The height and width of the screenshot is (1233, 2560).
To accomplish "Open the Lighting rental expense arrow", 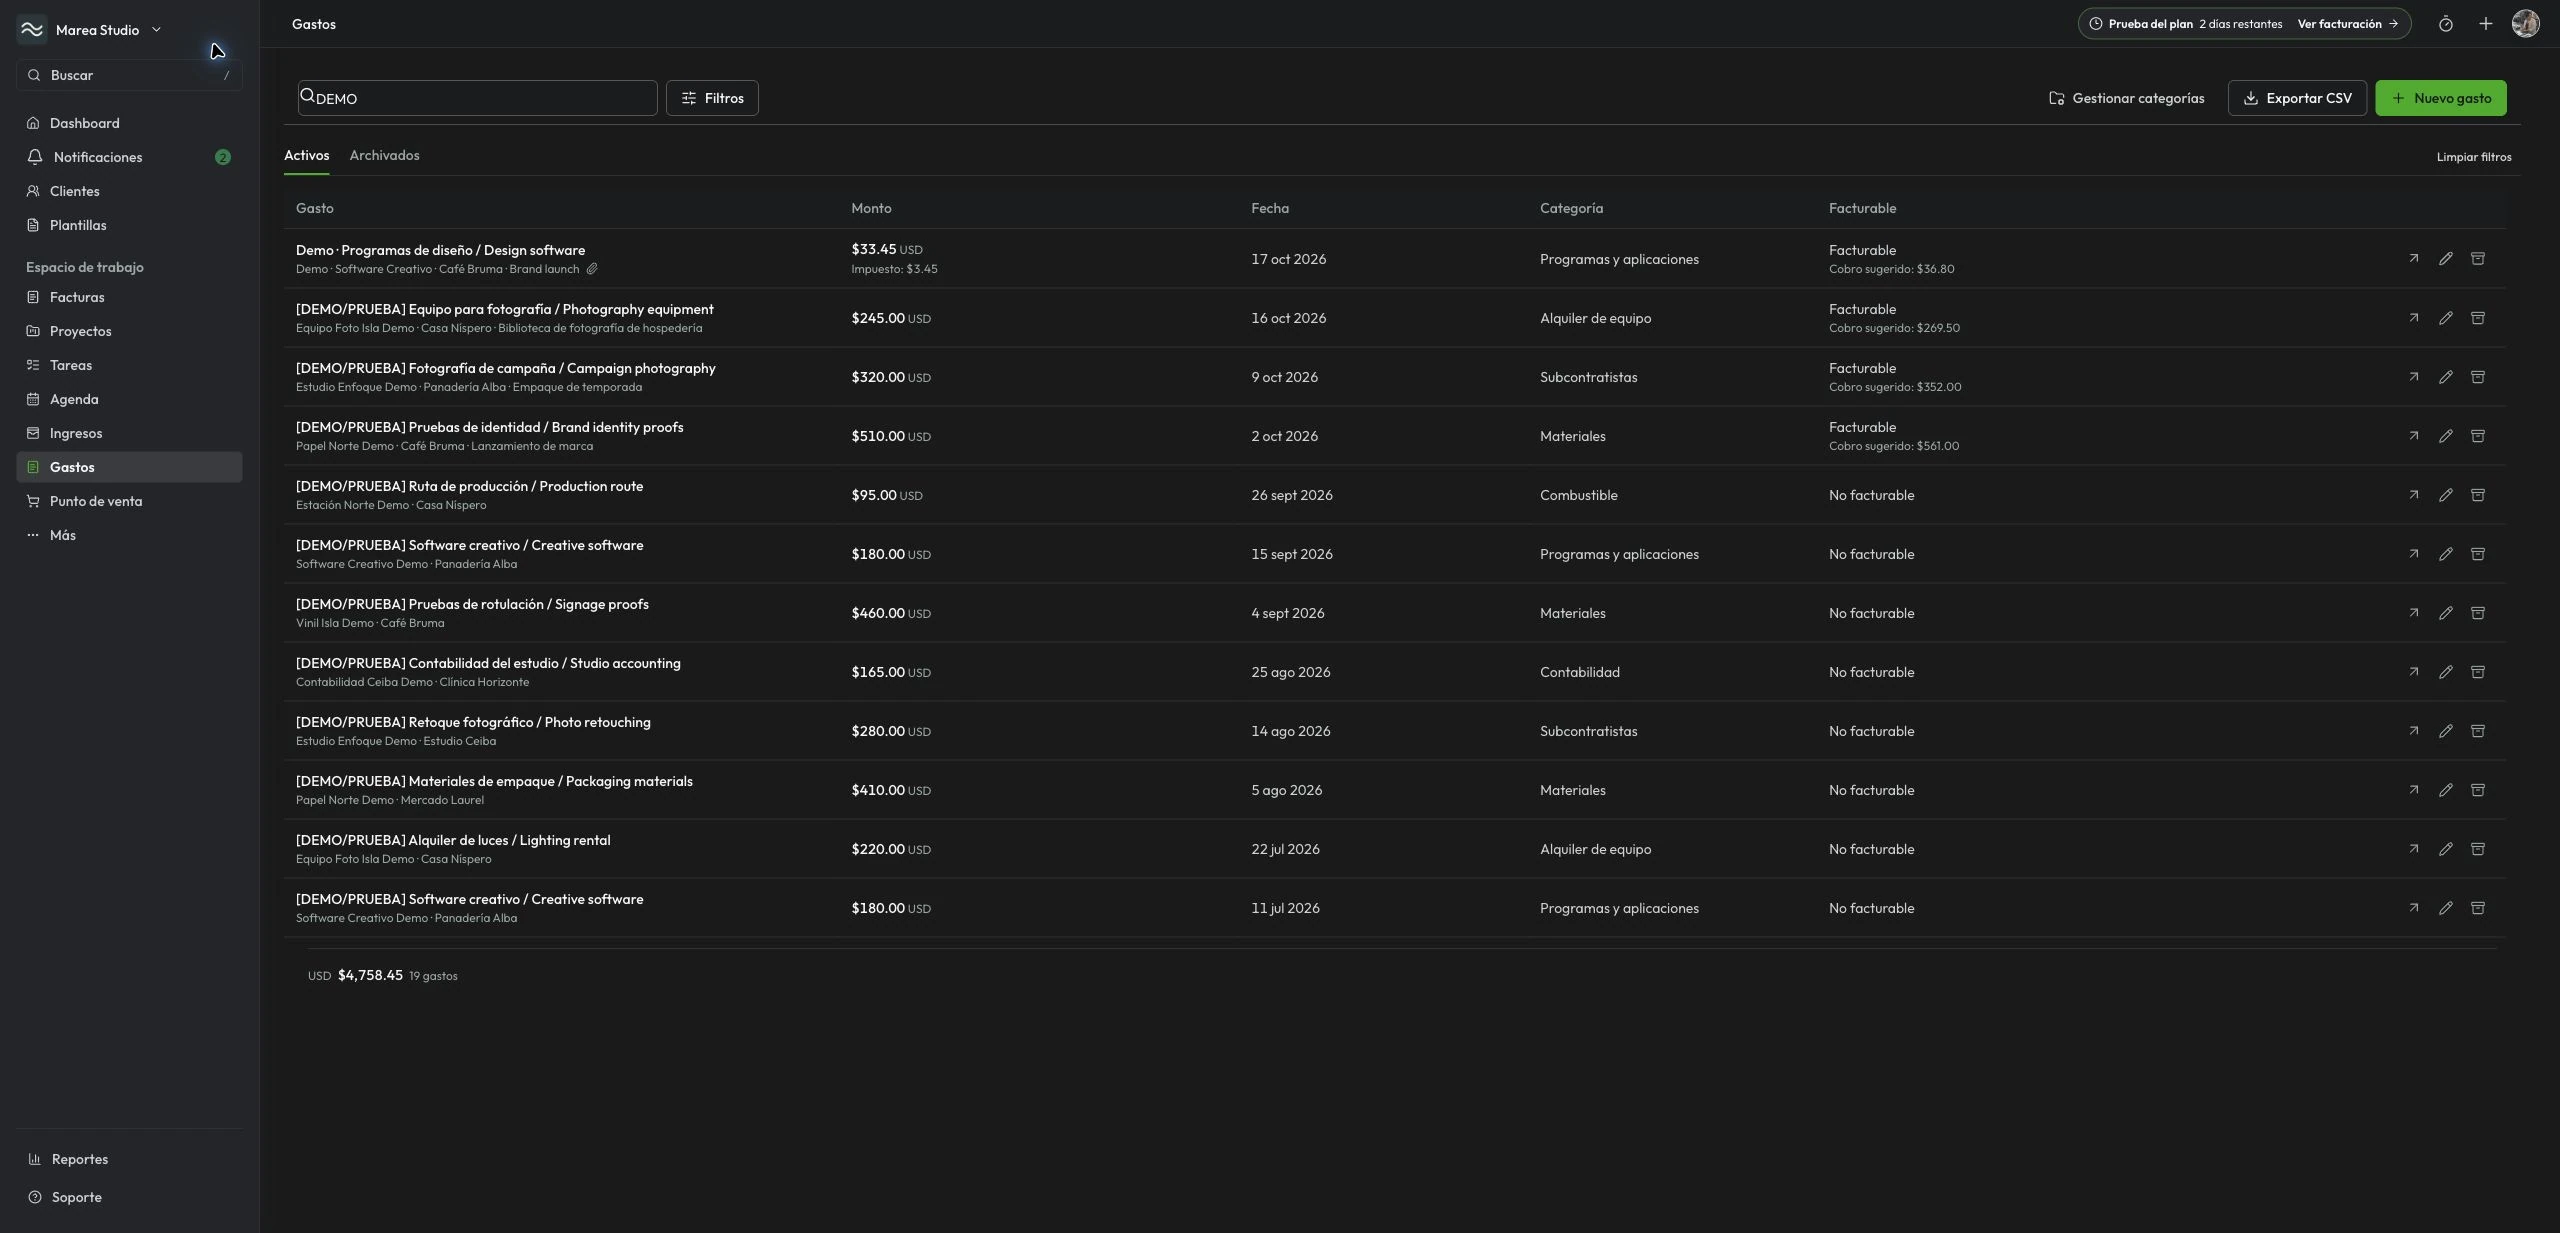I will click(2413, 849).
